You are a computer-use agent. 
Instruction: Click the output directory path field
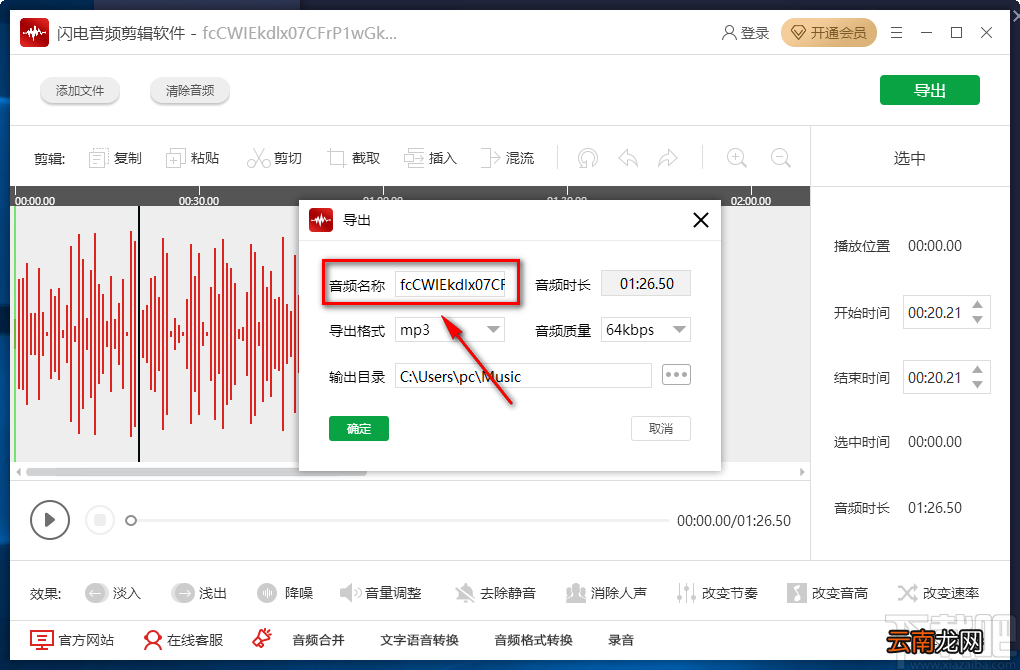point(523,376)
